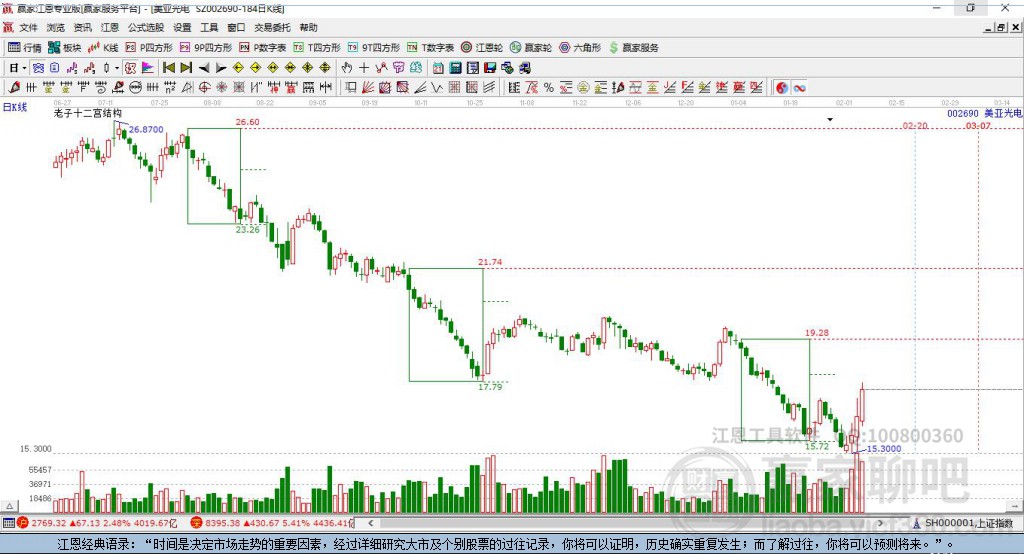Select the crosshair cursor tool
1024x554 pixels.
coord(364,68)
